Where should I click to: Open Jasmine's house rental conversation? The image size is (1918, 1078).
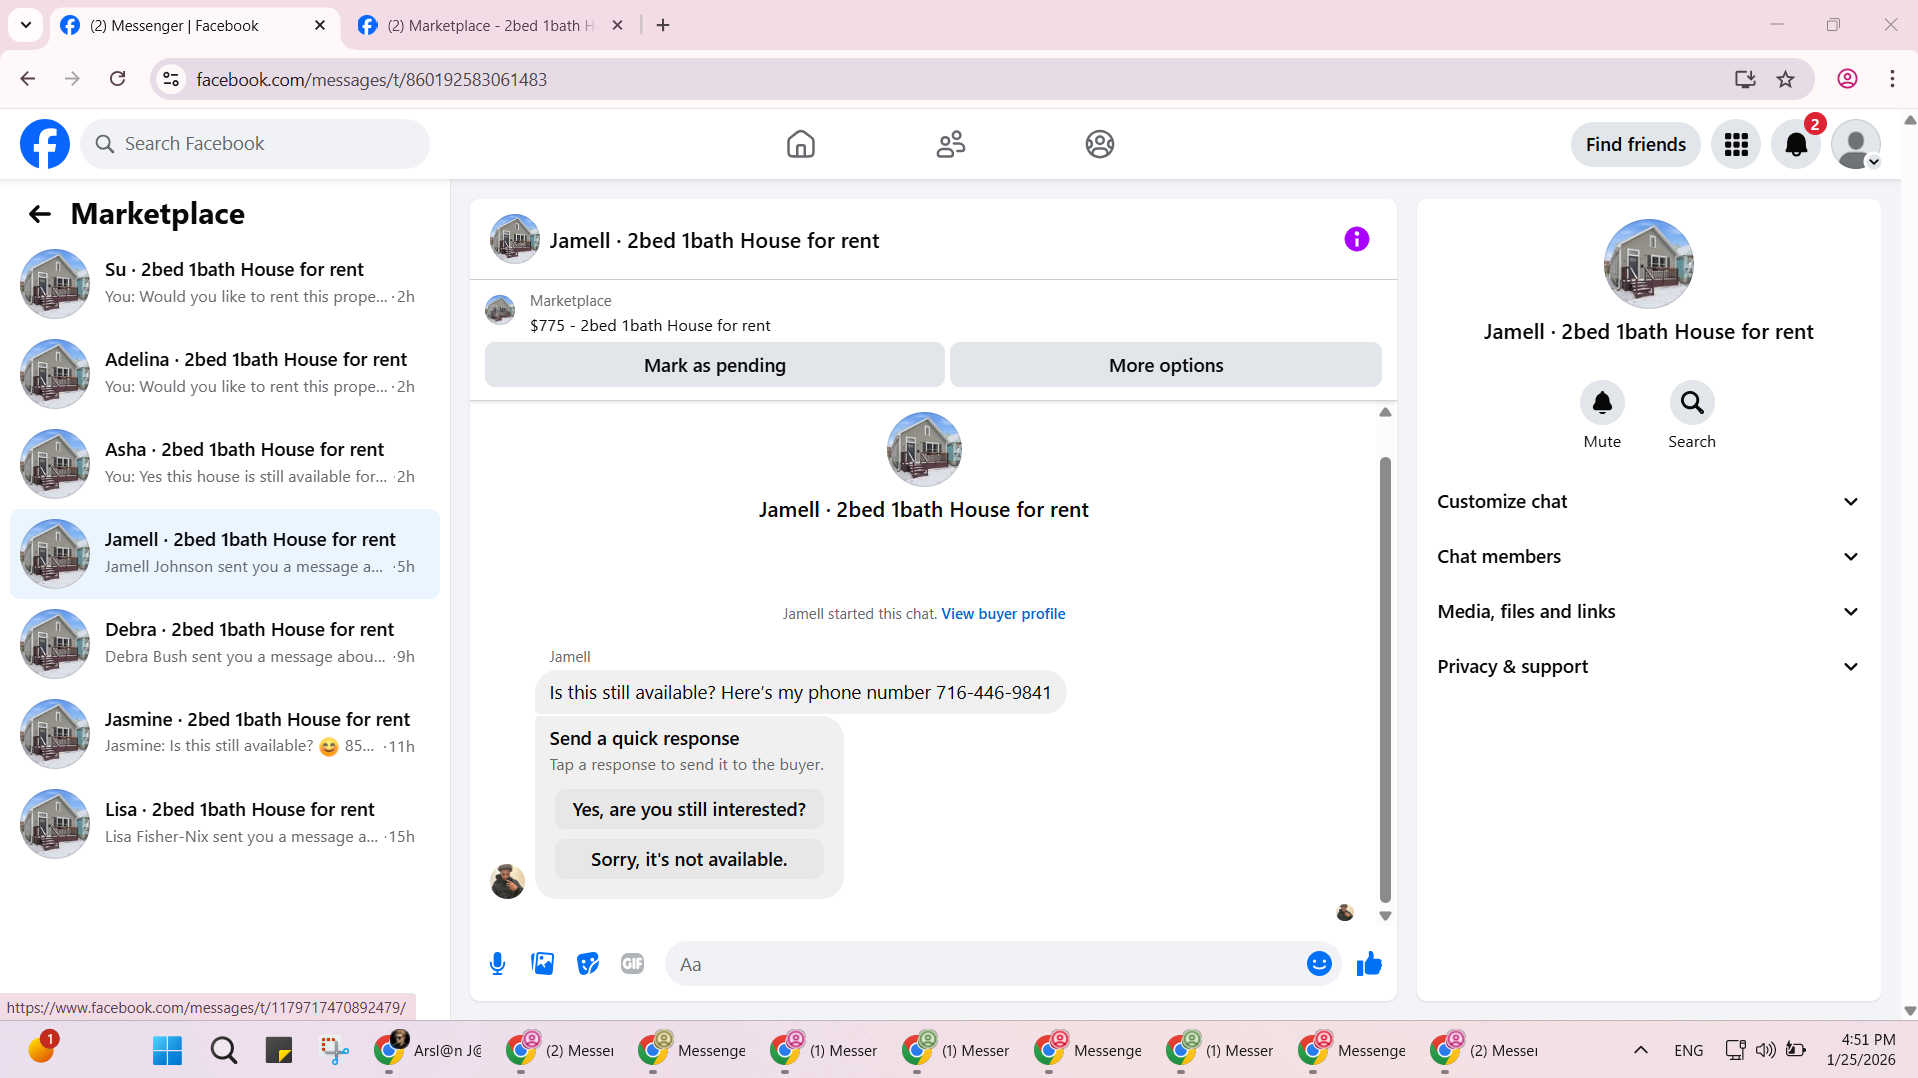tap(225, 734)
